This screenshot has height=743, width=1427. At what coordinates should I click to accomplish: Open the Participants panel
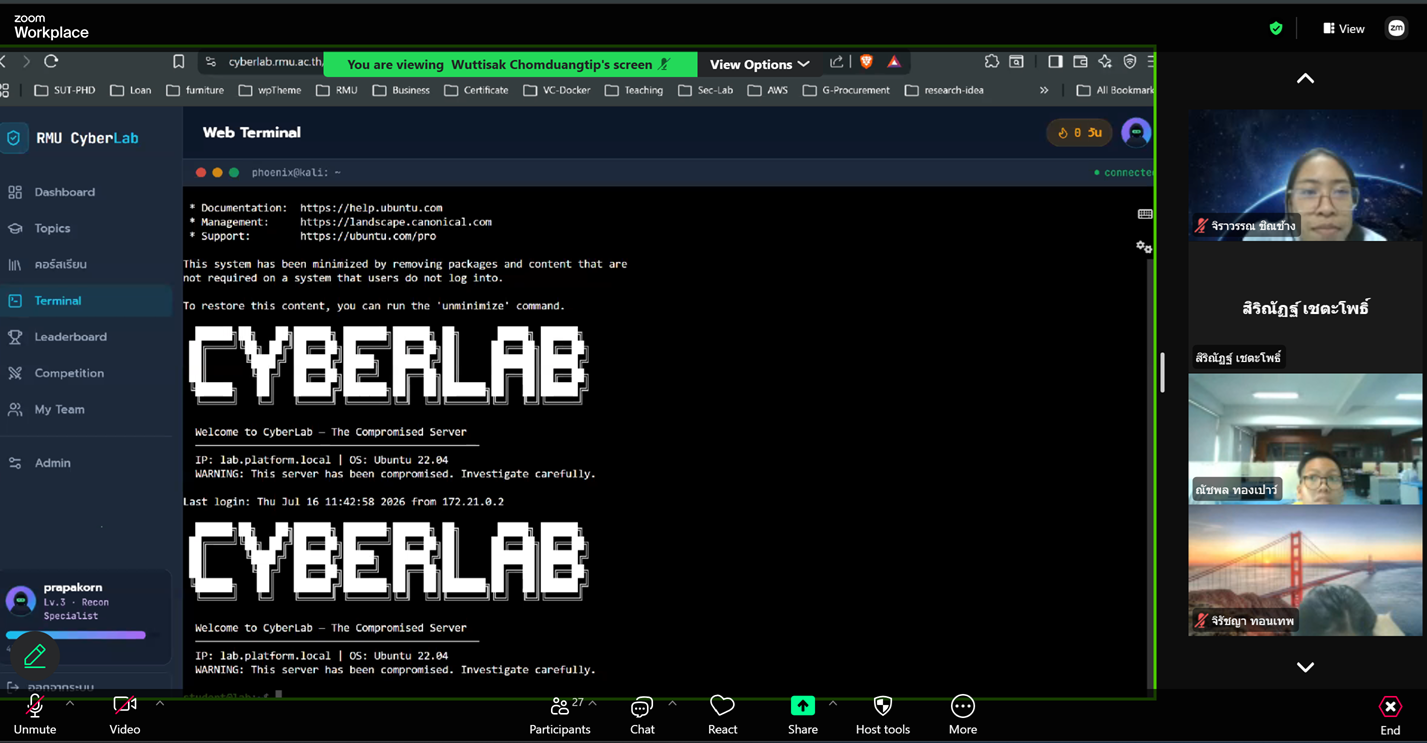tap(560, 714)
